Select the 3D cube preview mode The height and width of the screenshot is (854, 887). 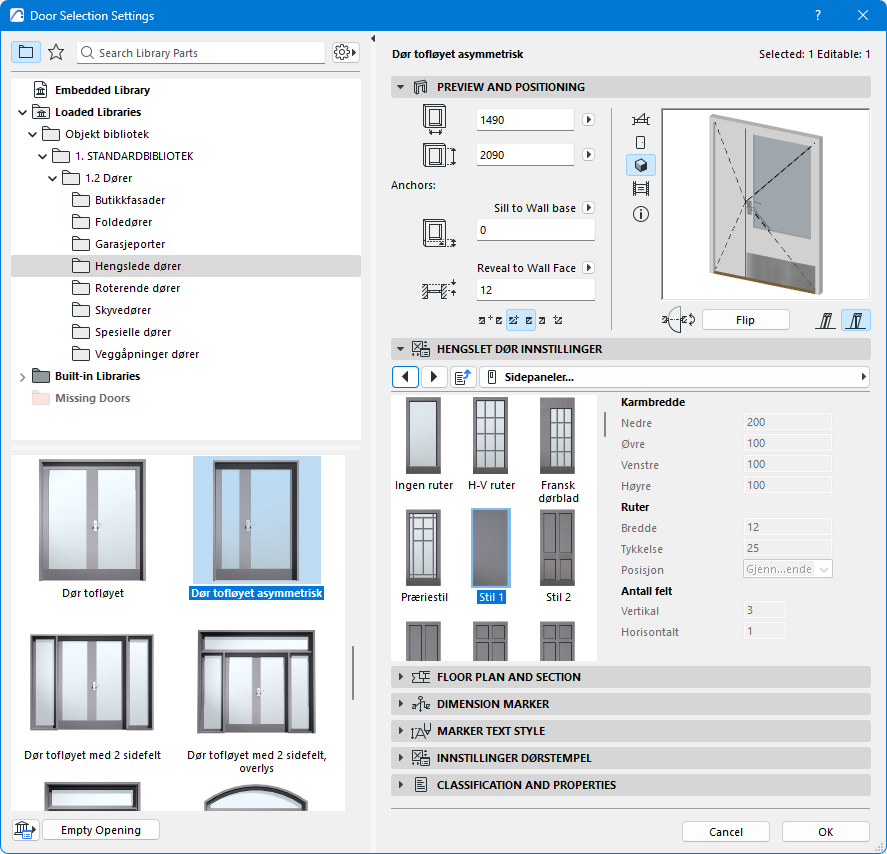[640, 165]
